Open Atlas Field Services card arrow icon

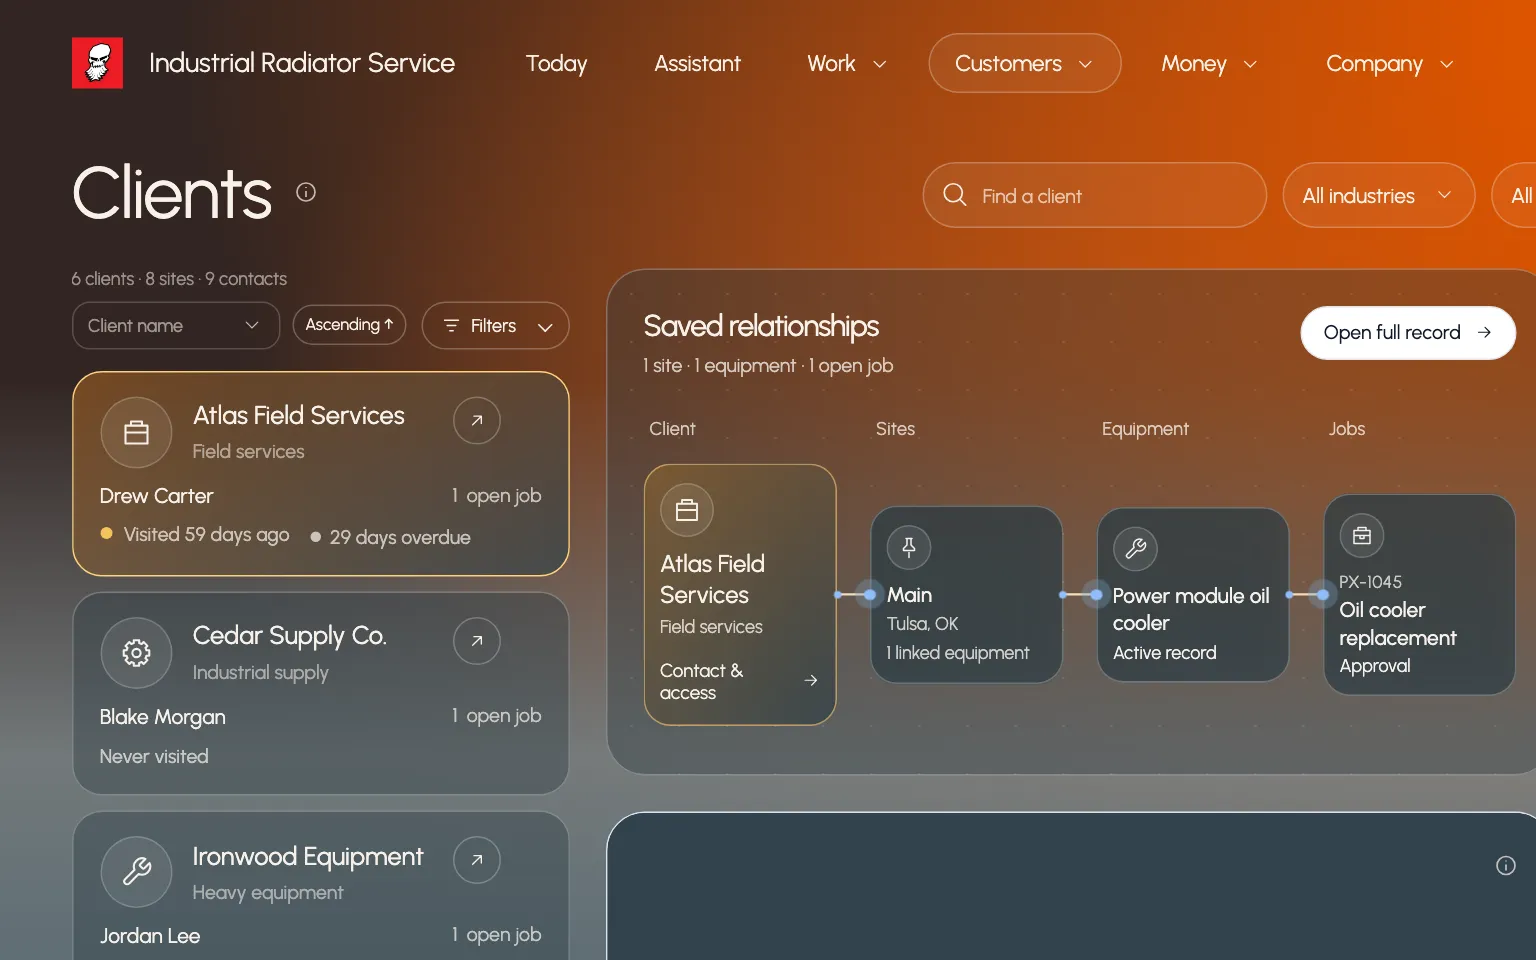pyautogui.click(x=477, y=420)
